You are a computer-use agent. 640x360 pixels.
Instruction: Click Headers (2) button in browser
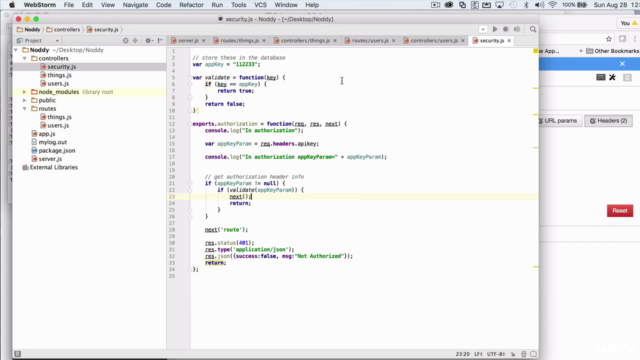[609, 121]
